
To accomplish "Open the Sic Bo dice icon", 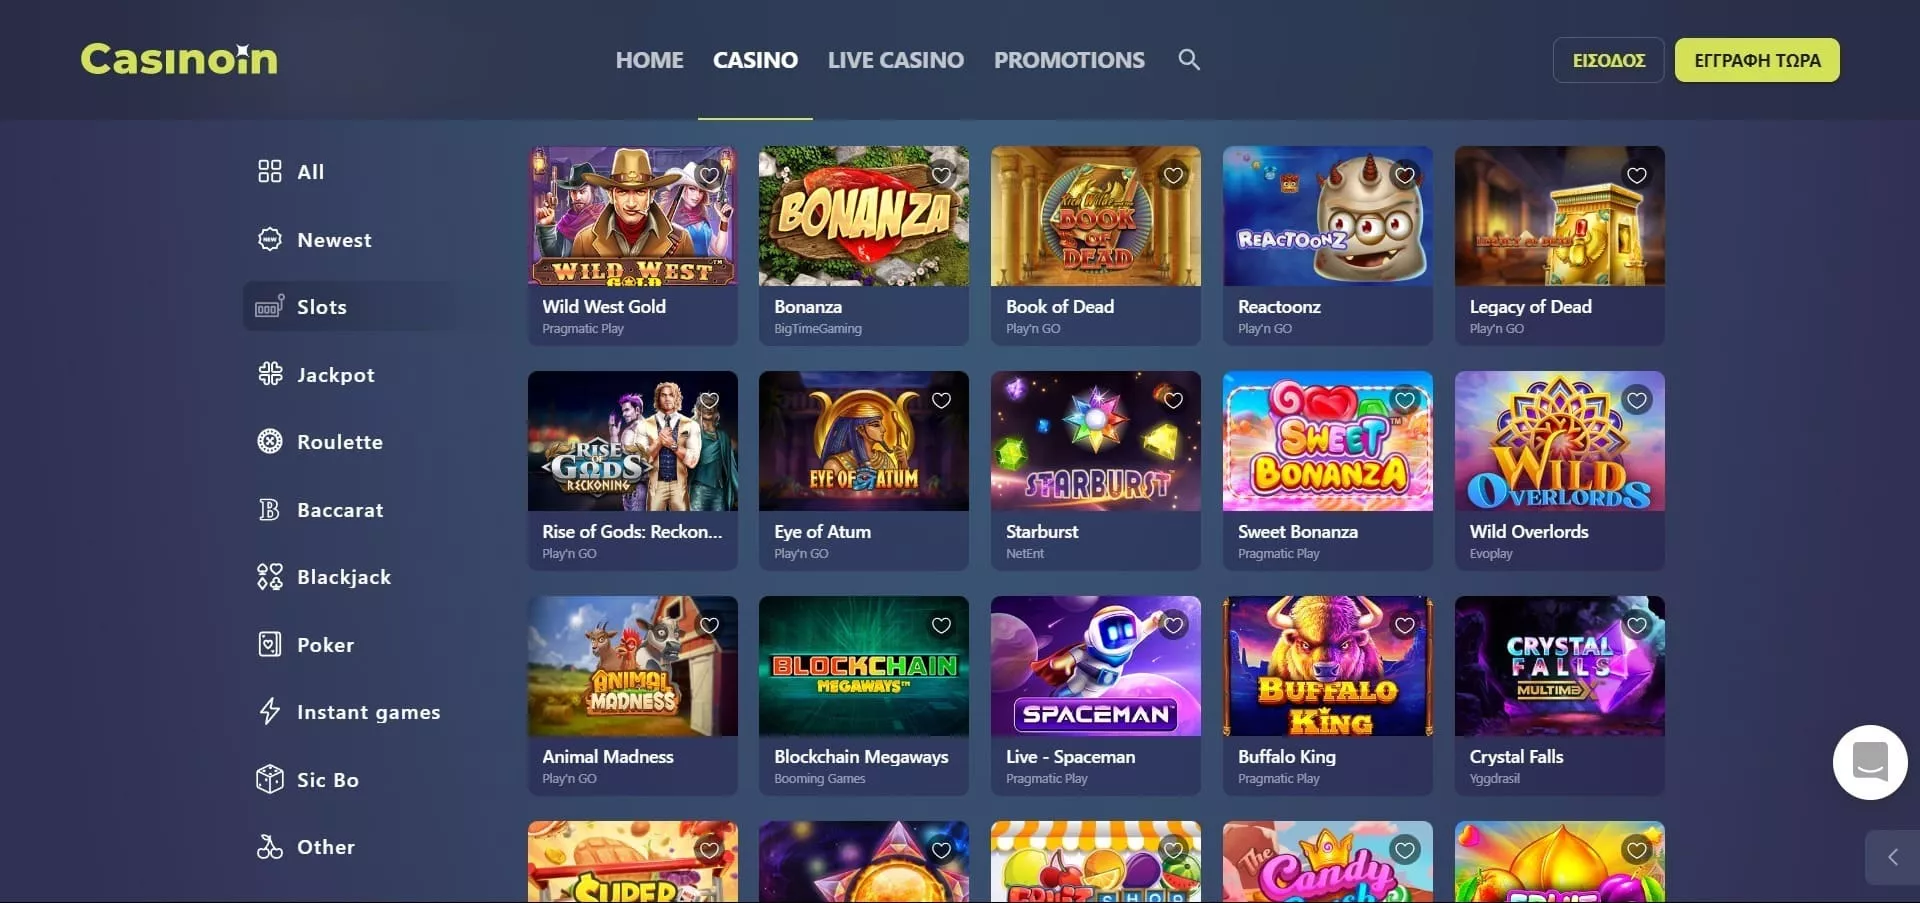I will point(270,779).
